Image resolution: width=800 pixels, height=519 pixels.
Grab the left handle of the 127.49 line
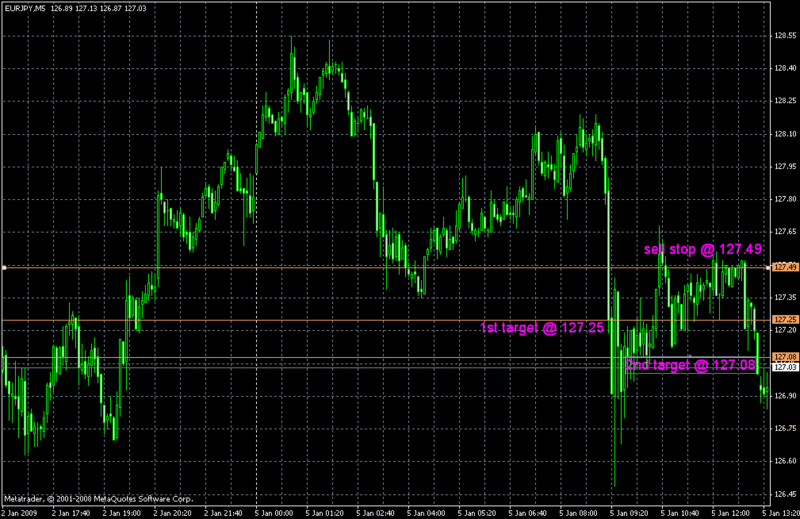pyautogui.click(x=4, y=267)
